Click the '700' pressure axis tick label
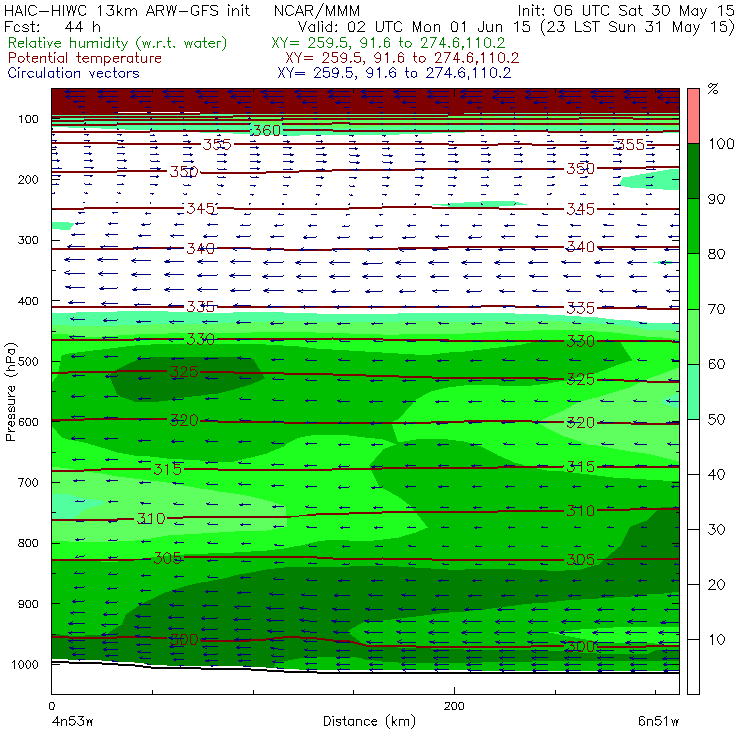 coord(28,482)
